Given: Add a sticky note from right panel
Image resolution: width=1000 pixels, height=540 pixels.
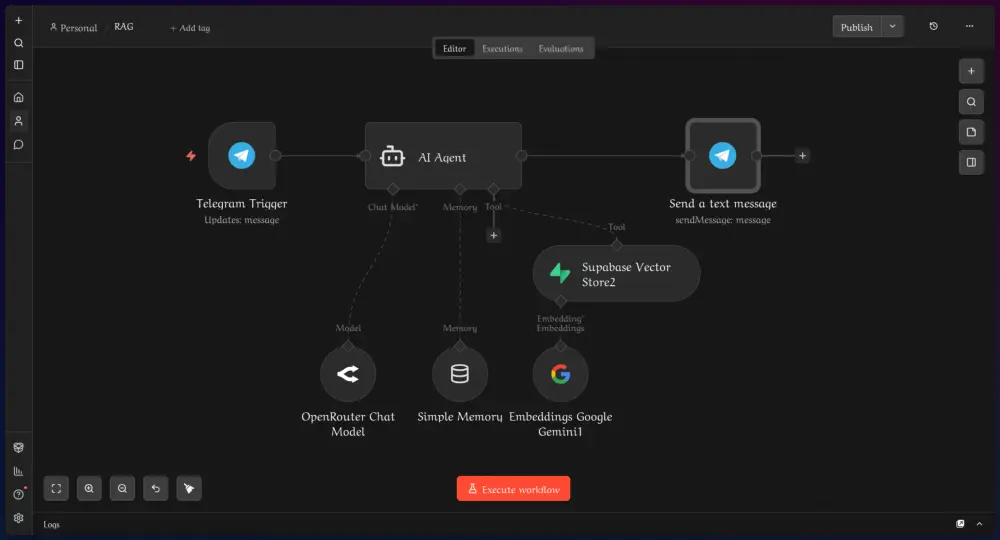Looking at the screenshot, I should [971, 132].
